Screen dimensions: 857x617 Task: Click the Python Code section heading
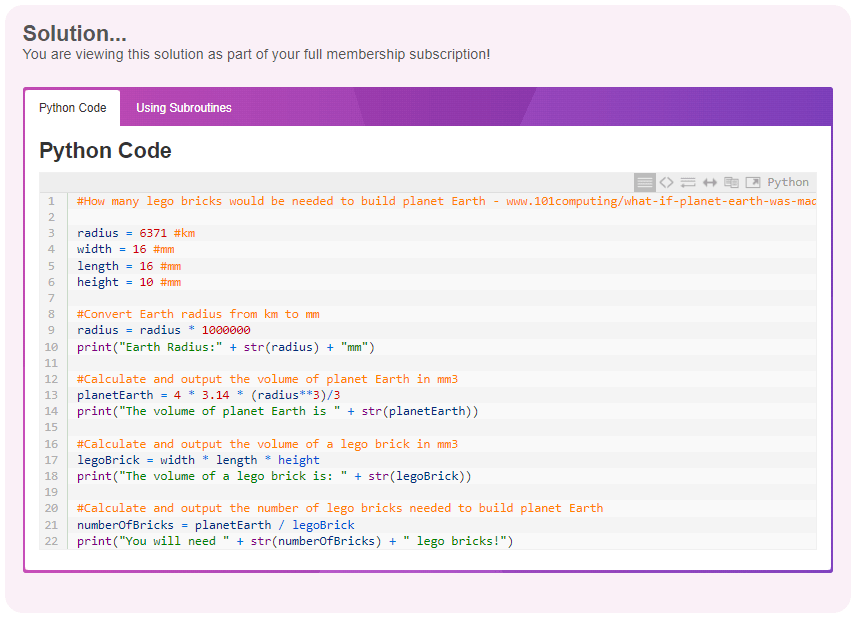click(105, 150)
